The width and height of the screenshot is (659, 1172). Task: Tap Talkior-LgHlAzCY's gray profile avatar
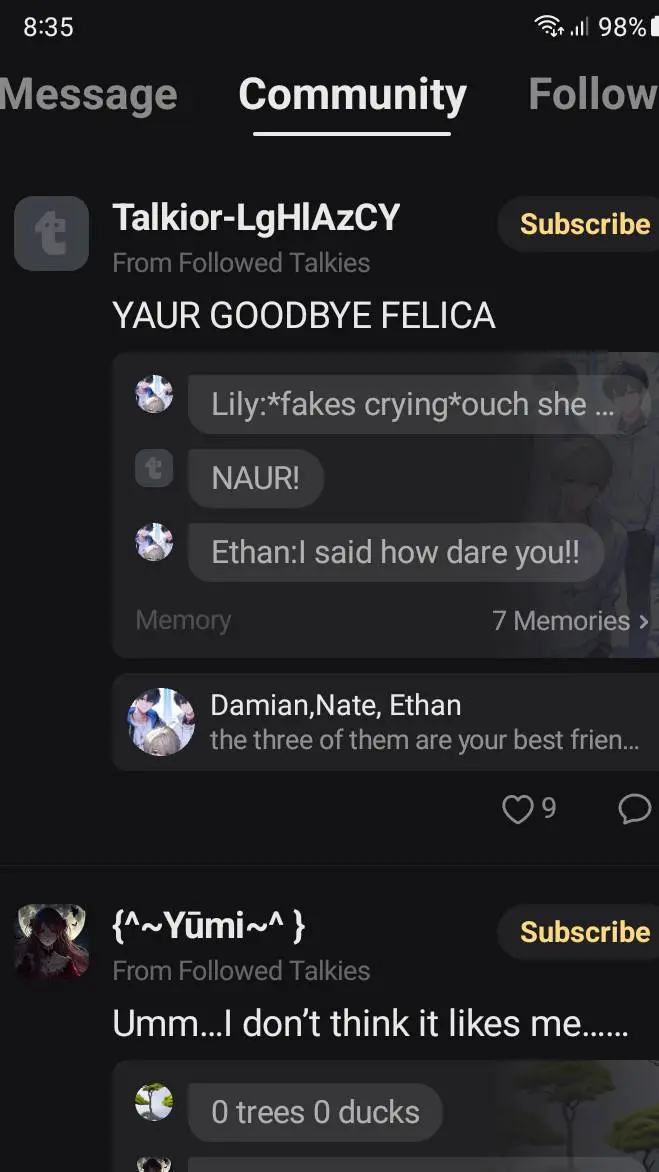click(x=52, y=233)
